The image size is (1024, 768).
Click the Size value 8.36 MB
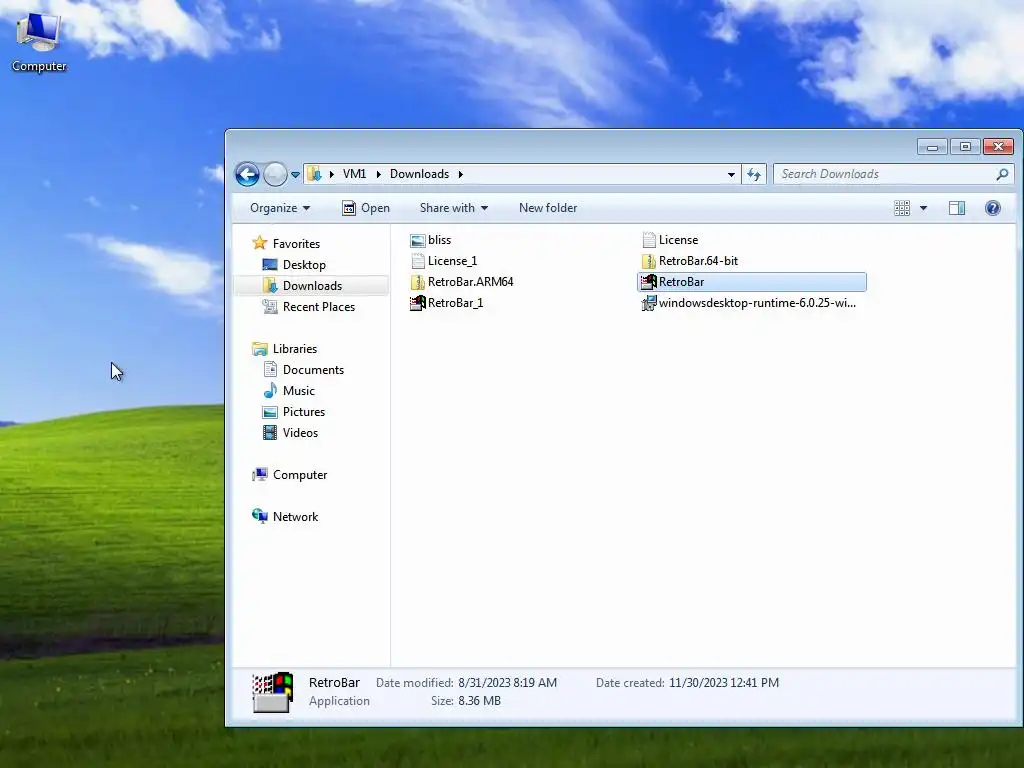click(x=479, y=701)
